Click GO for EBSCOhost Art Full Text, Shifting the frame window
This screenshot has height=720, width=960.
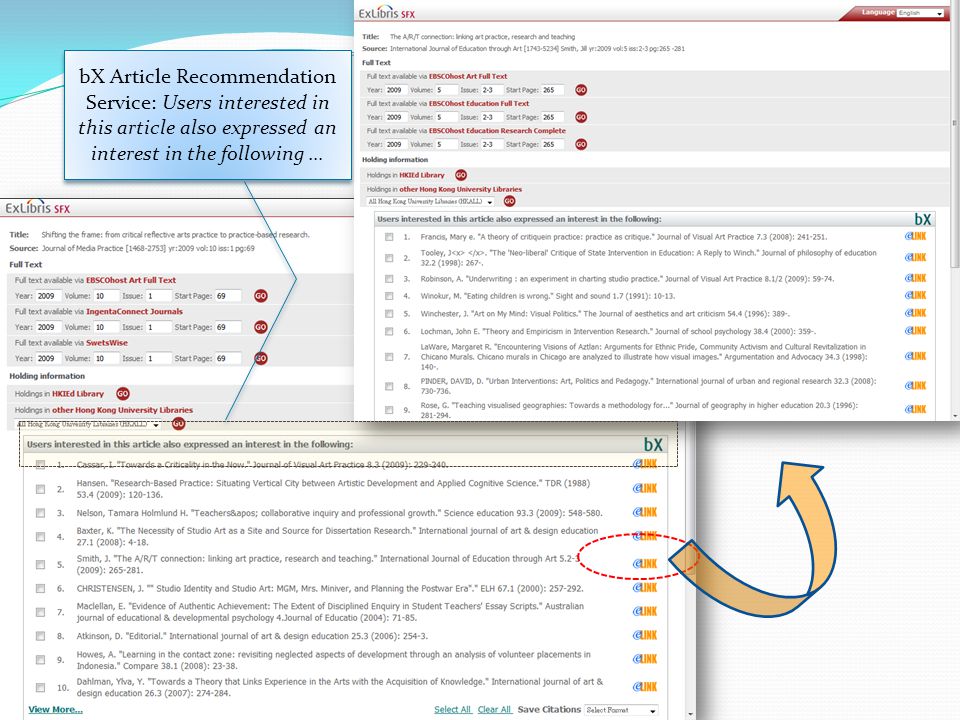261,296
